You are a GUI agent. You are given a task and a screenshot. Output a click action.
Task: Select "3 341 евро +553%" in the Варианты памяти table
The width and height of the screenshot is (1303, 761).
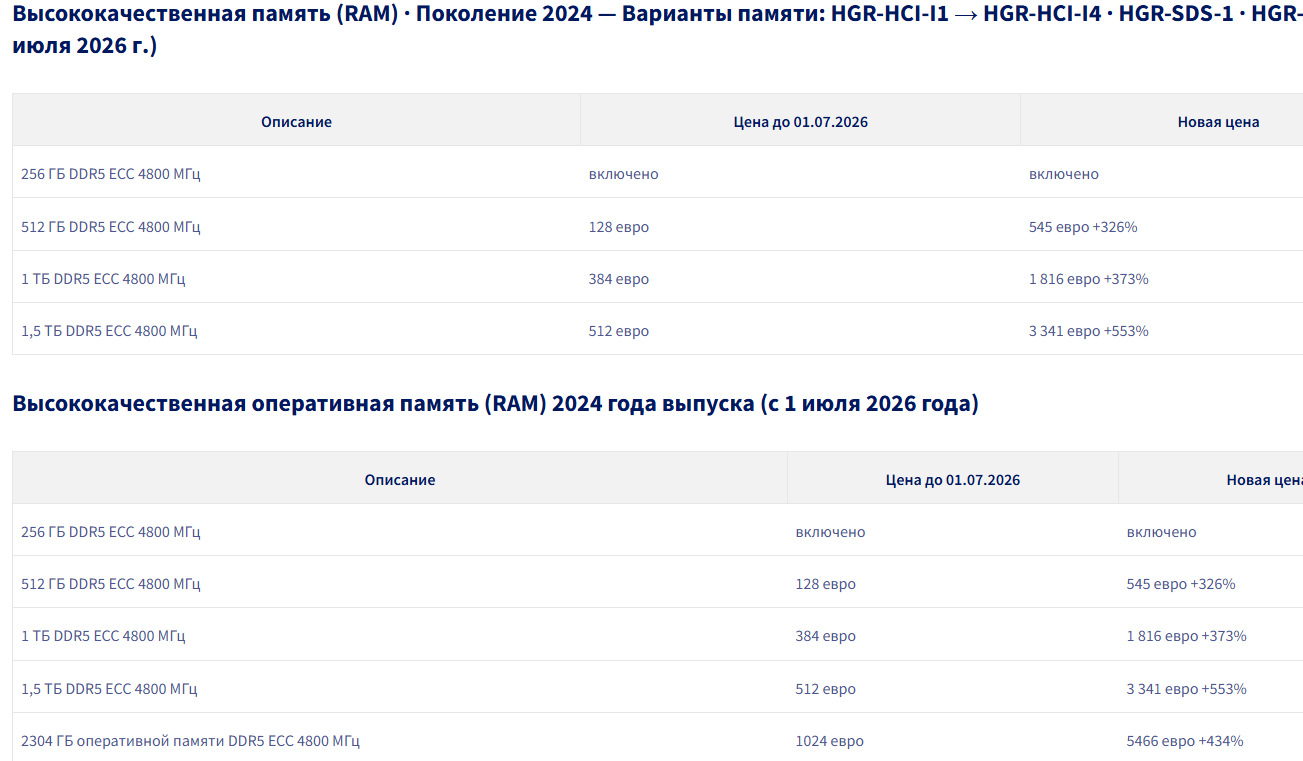(x=1089, y=331)
